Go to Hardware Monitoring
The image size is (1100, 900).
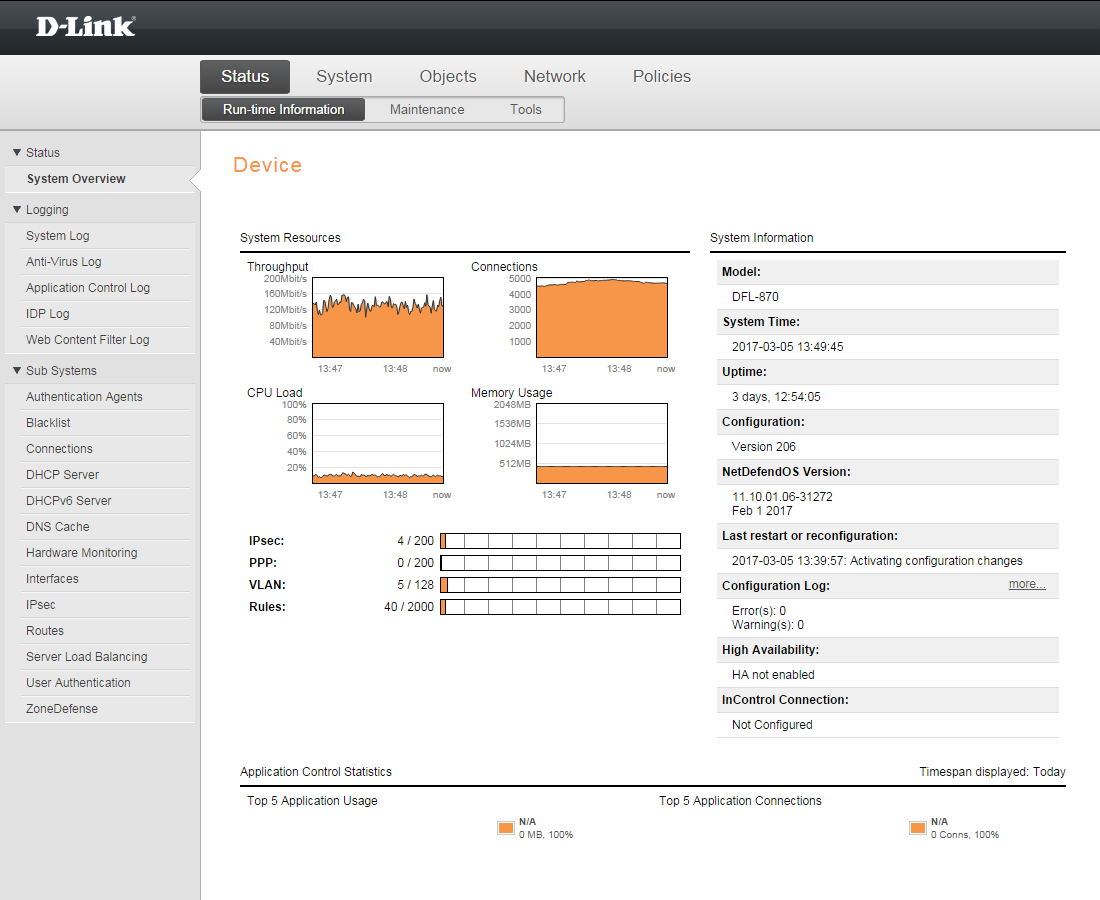point(82,553)
